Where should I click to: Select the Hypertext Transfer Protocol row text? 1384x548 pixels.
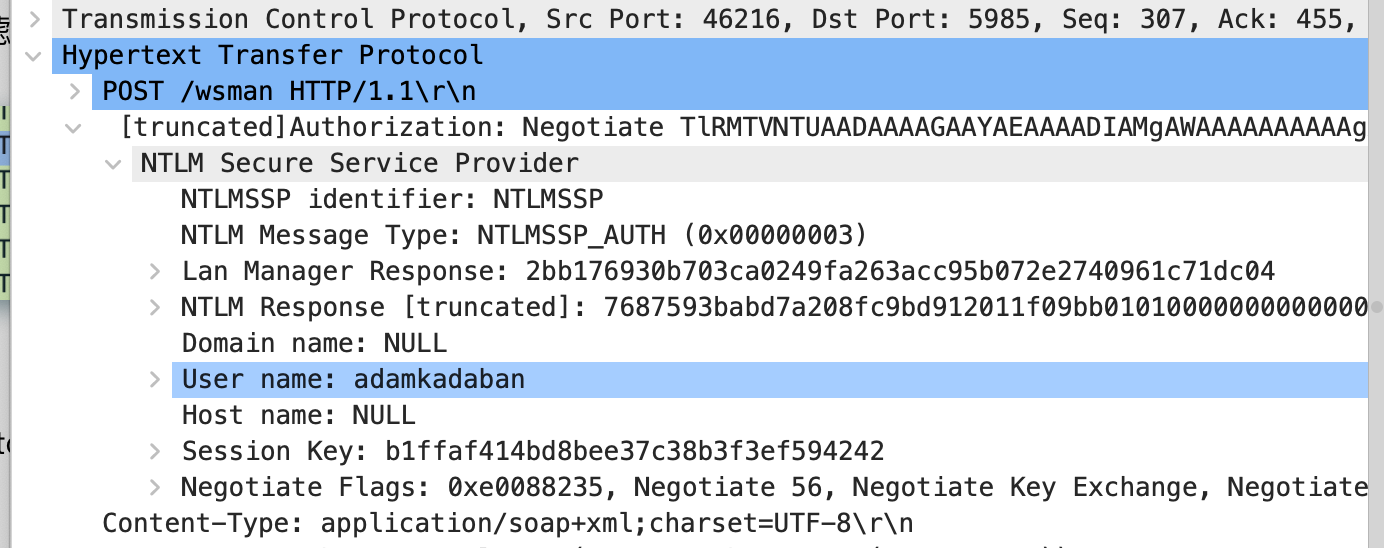click(x=272, y=56)
